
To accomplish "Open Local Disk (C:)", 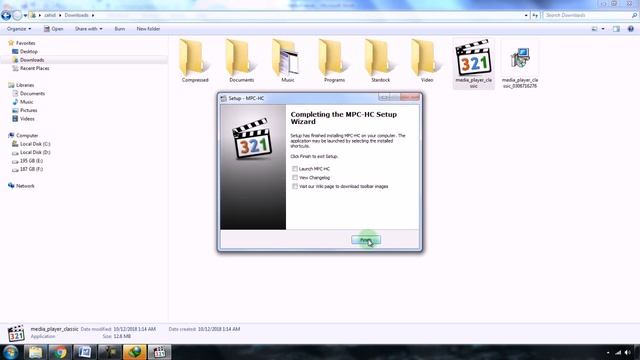I will [x=35, y=144].
